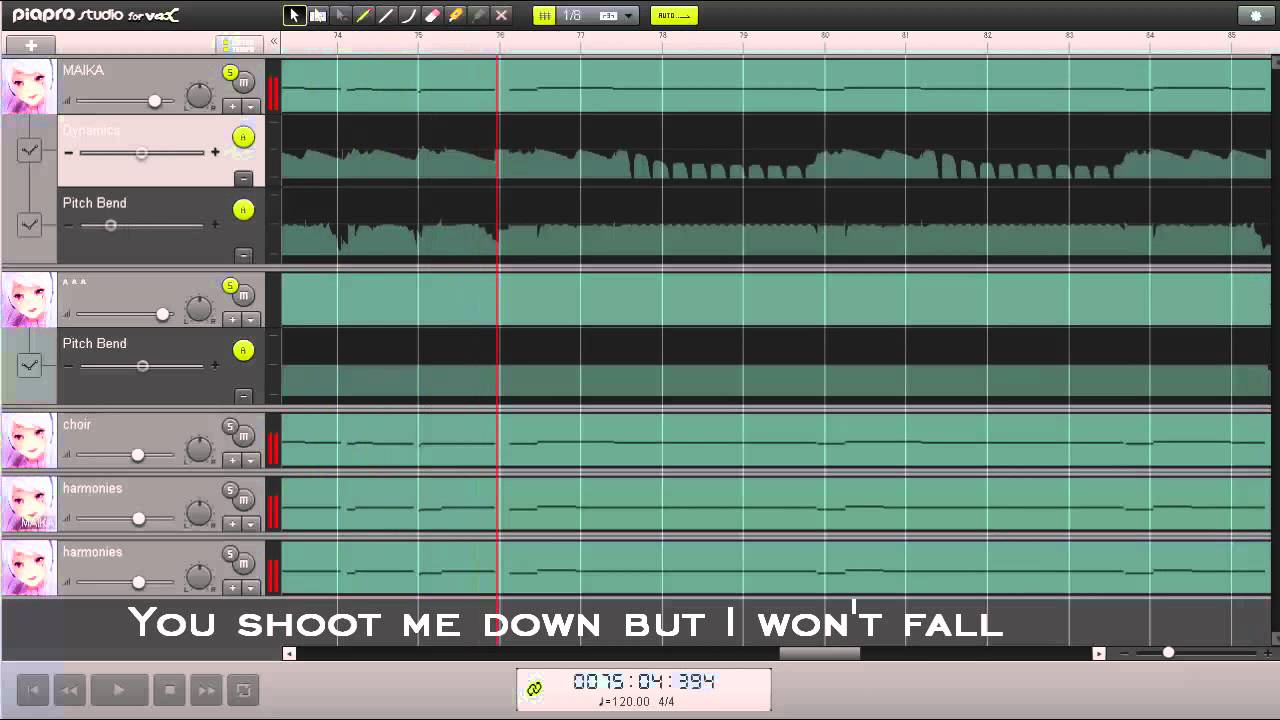Viewport: 1280px width, 720px height.
Task: Adjust the MAIKA track volume slider
Action: point(154,101)
